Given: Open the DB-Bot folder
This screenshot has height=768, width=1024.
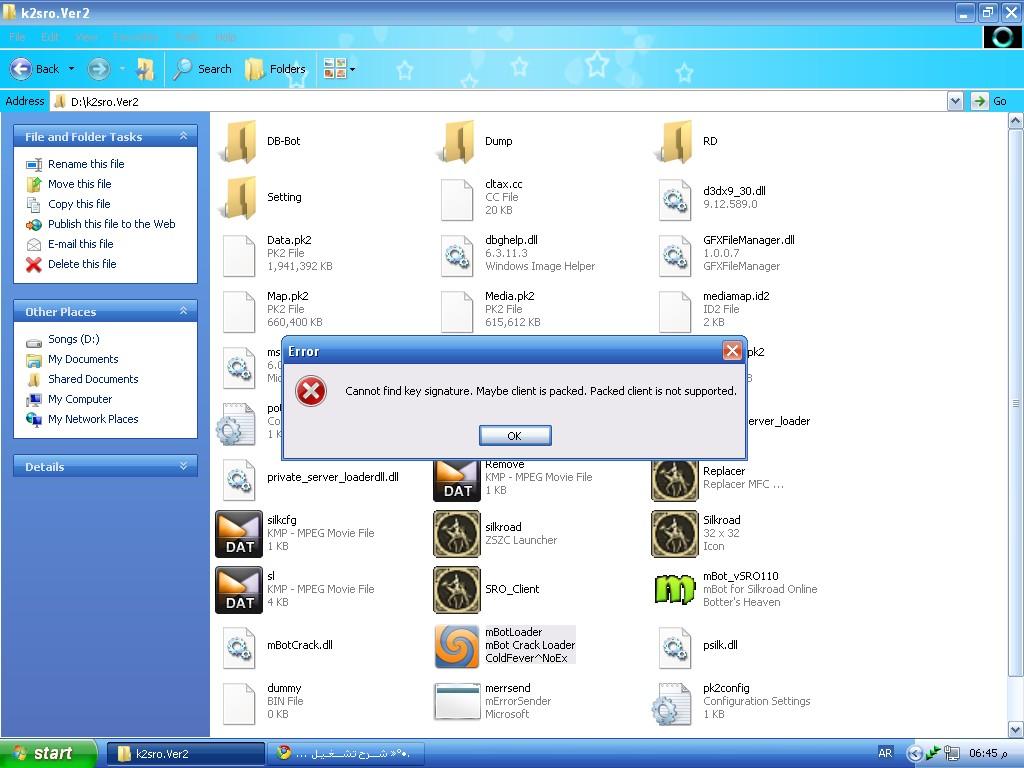Looking at the screenshot, I should (x=240, y=142).
